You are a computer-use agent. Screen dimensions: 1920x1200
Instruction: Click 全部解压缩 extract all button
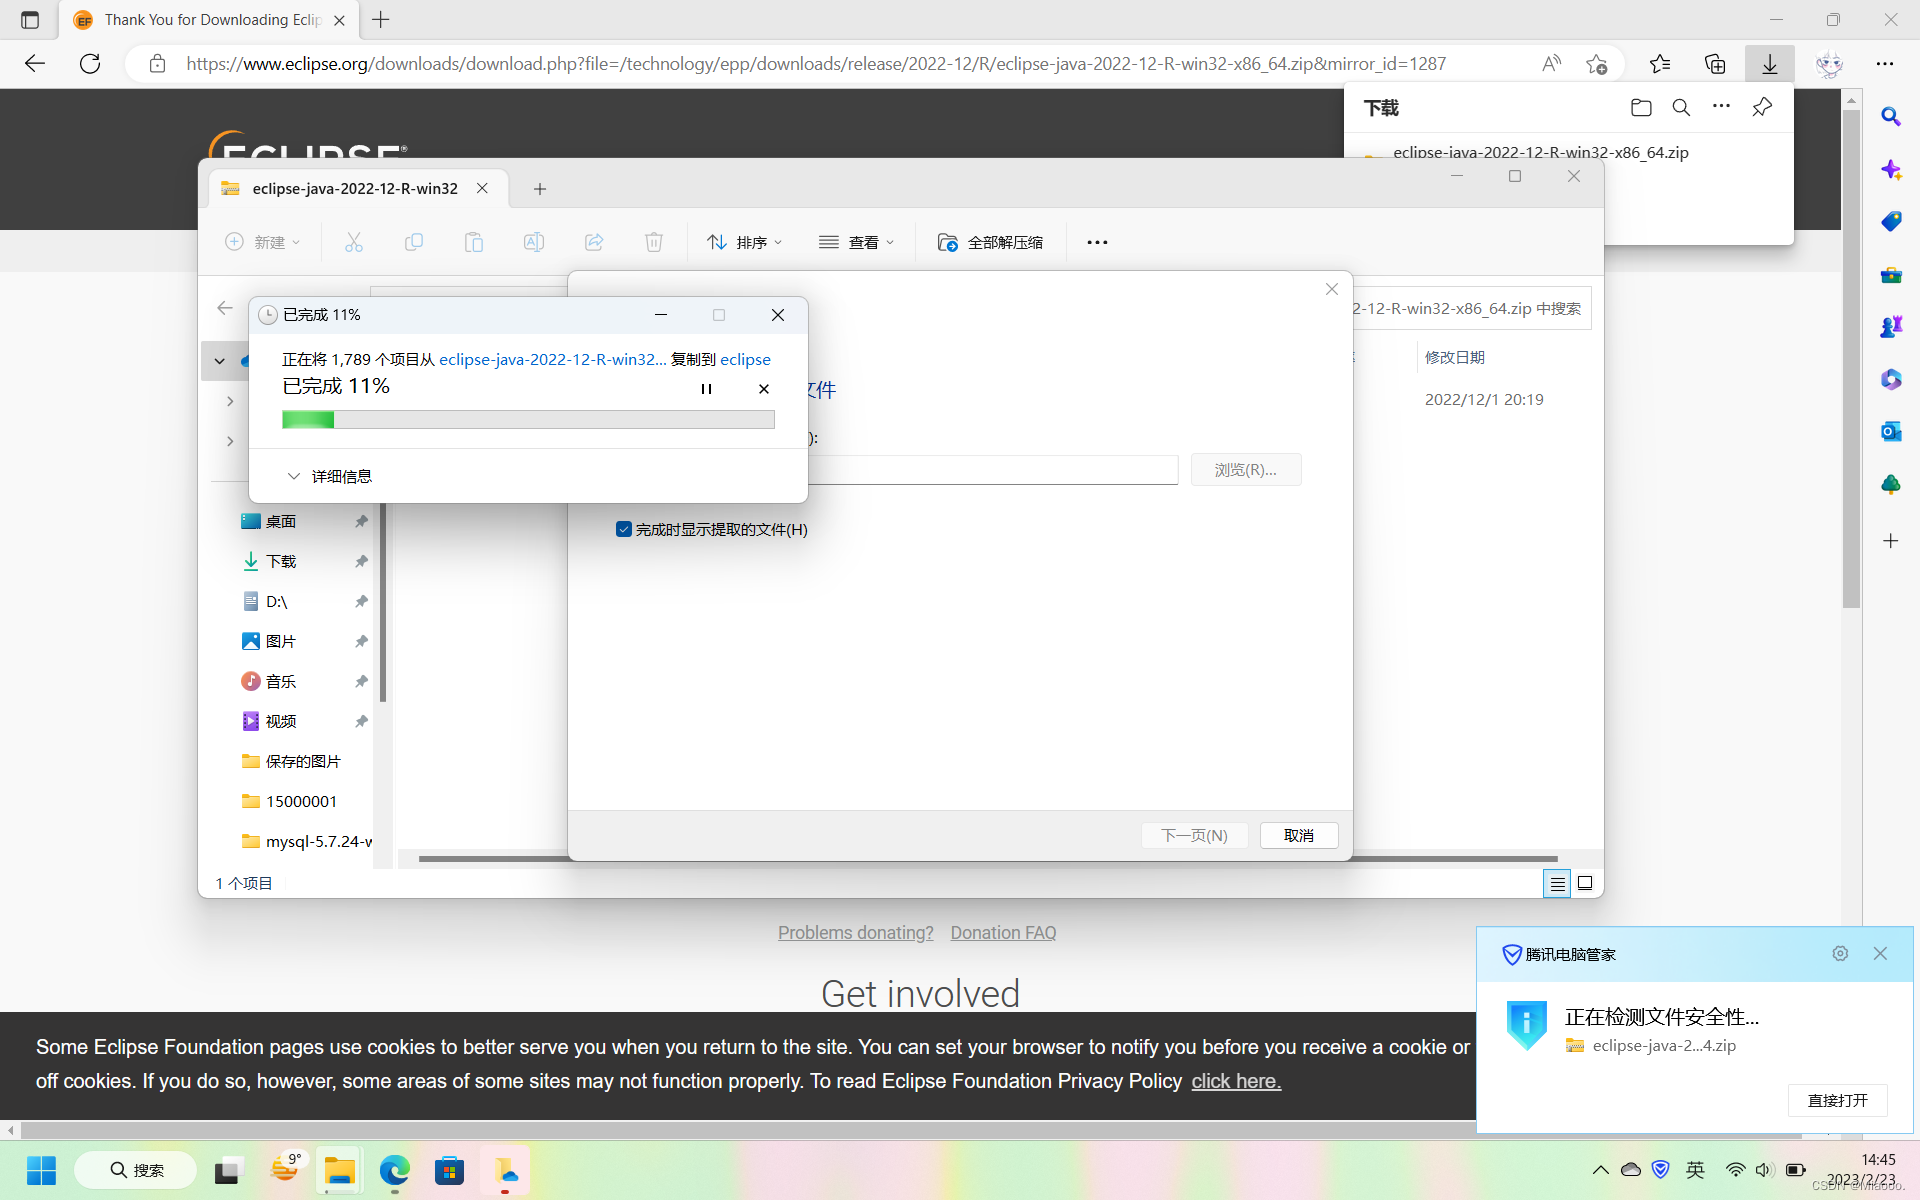point(990,242)
